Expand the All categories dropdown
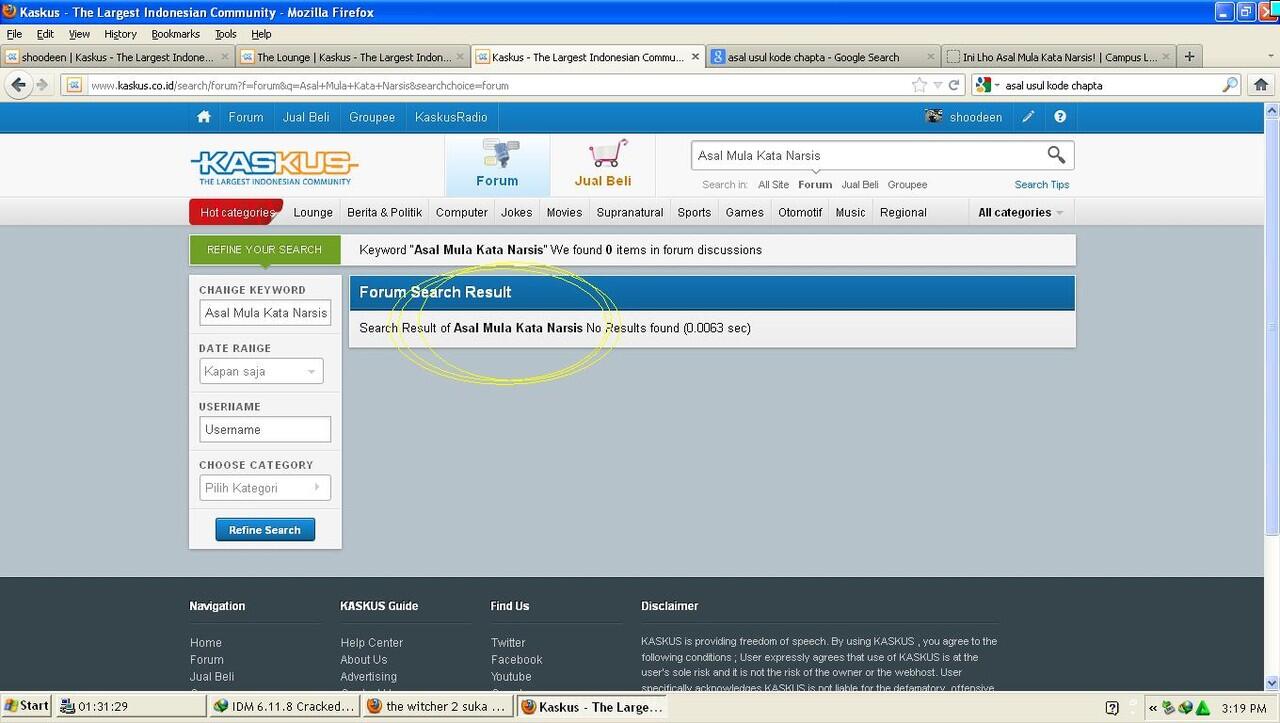 click(x=1020, y=212)
